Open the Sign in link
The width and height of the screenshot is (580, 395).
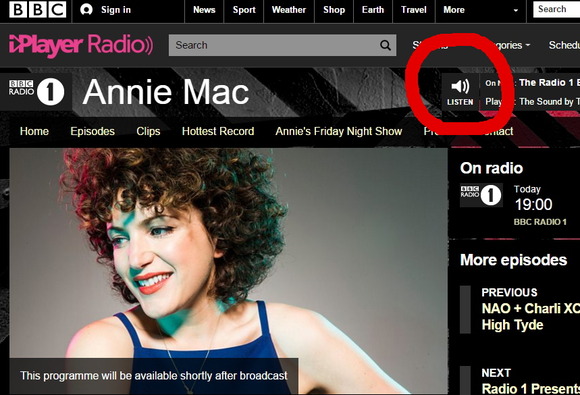pyautogui.click(x=116, y=10)
